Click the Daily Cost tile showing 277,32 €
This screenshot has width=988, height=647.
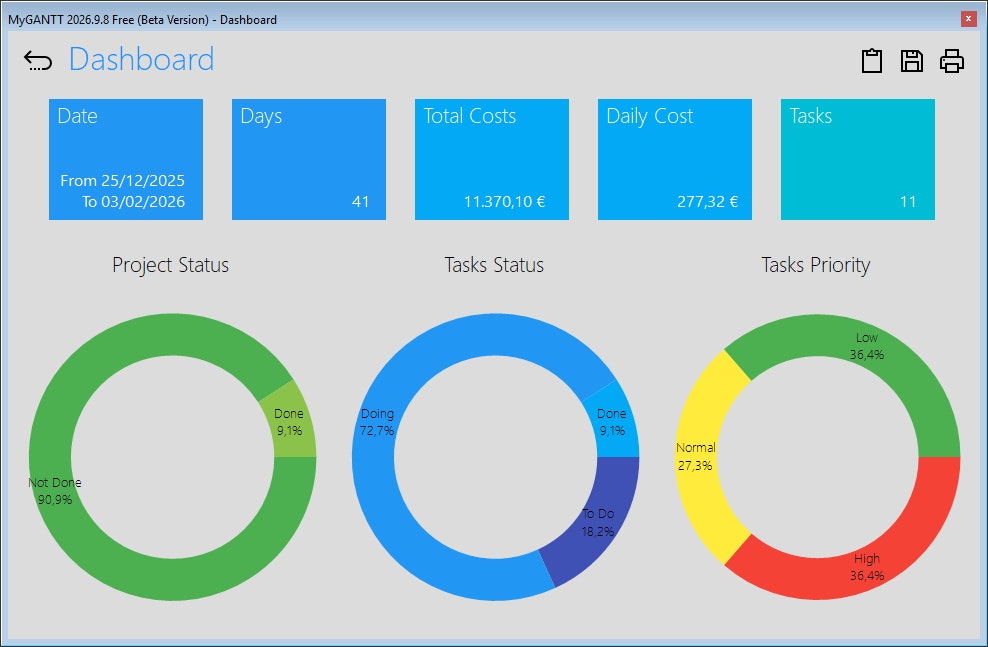pyautogui.click(x=674, y=159)
